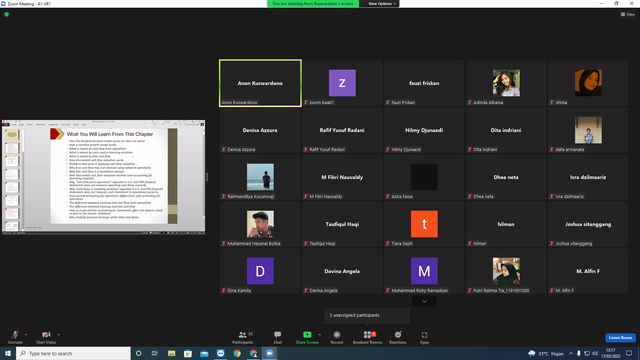640x360 pixels.
Task: Select shinta's profile picture tile
Action: tap(588, 83)
